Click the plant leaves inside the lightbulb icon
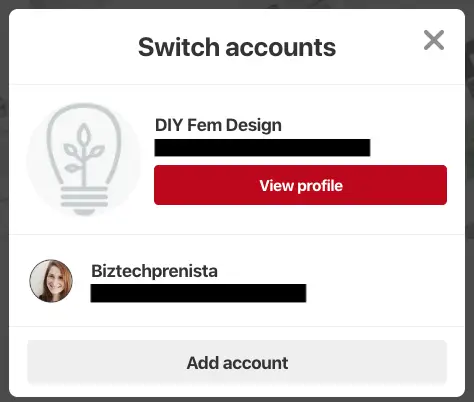This screenshot has height=402, width=474. [84, 149]
